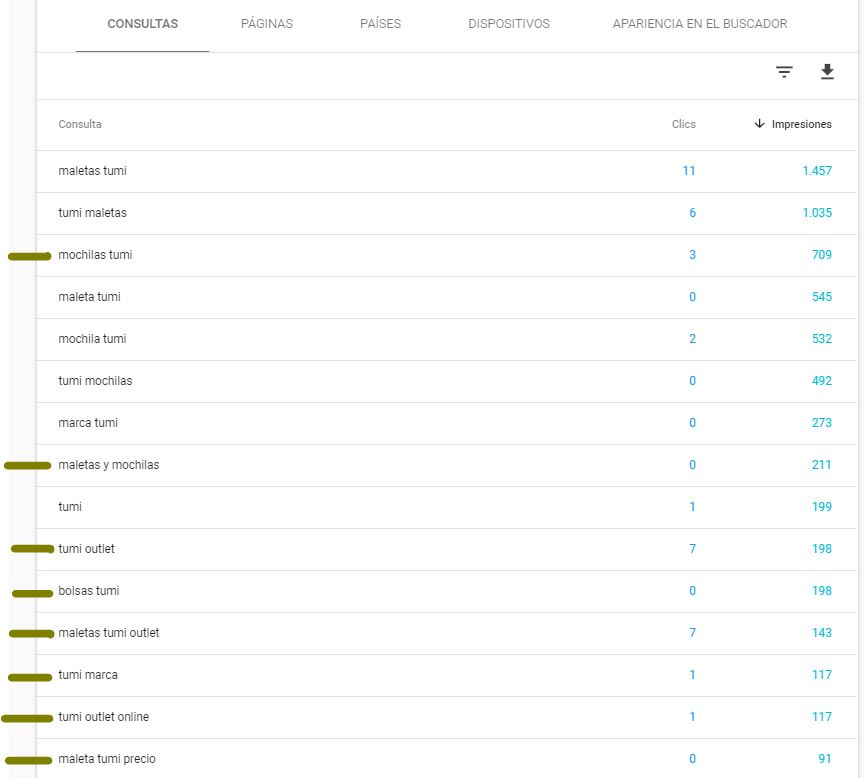This screenshot has height=778, width=864.
Task: Click 117 impressions for tumi outlet online
Action: 822,717
